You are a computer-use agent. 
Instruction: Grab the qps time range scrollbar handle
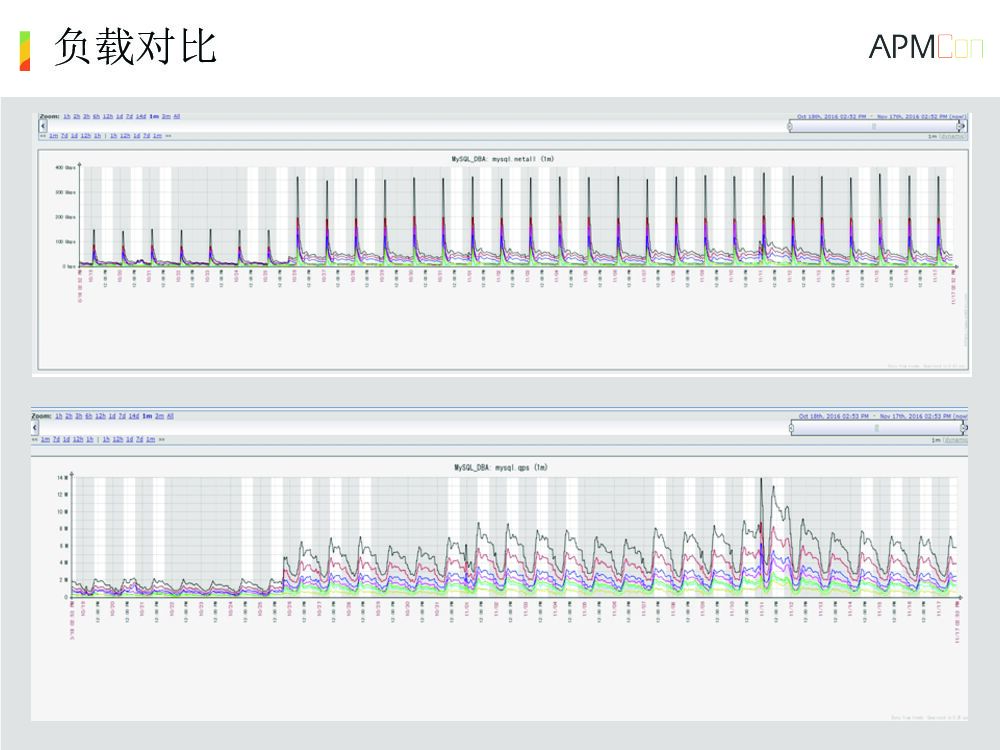[x=878, y=428]
